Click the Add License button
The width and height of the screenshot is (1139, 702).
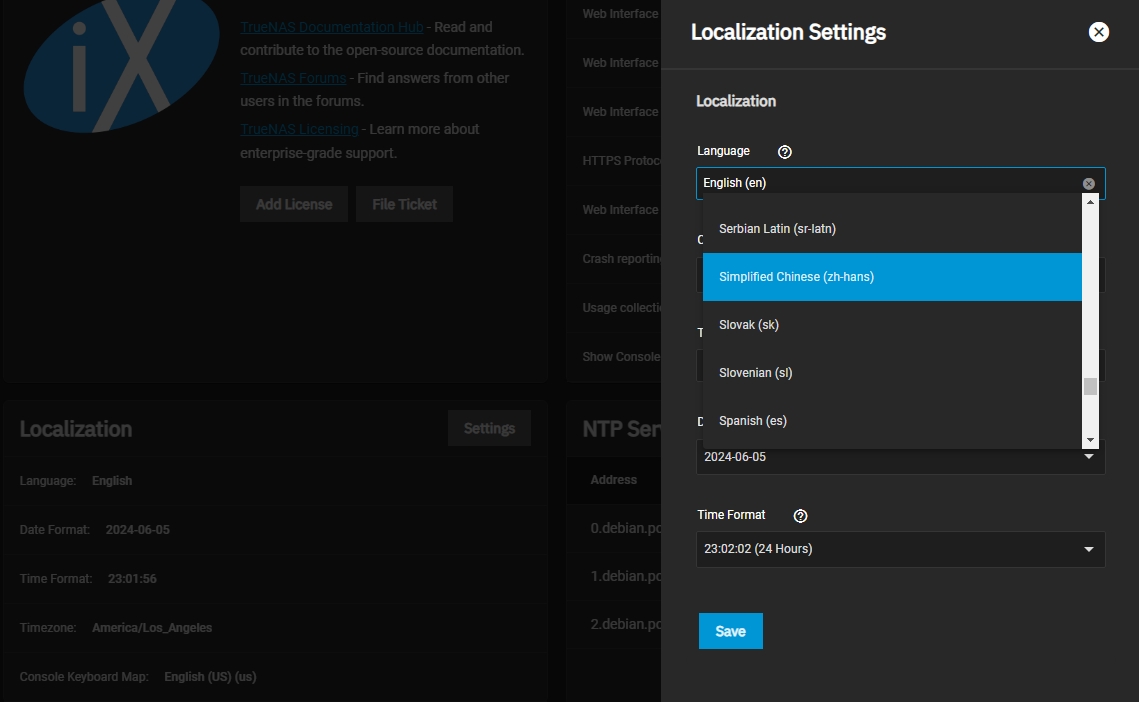click(293, 204)
